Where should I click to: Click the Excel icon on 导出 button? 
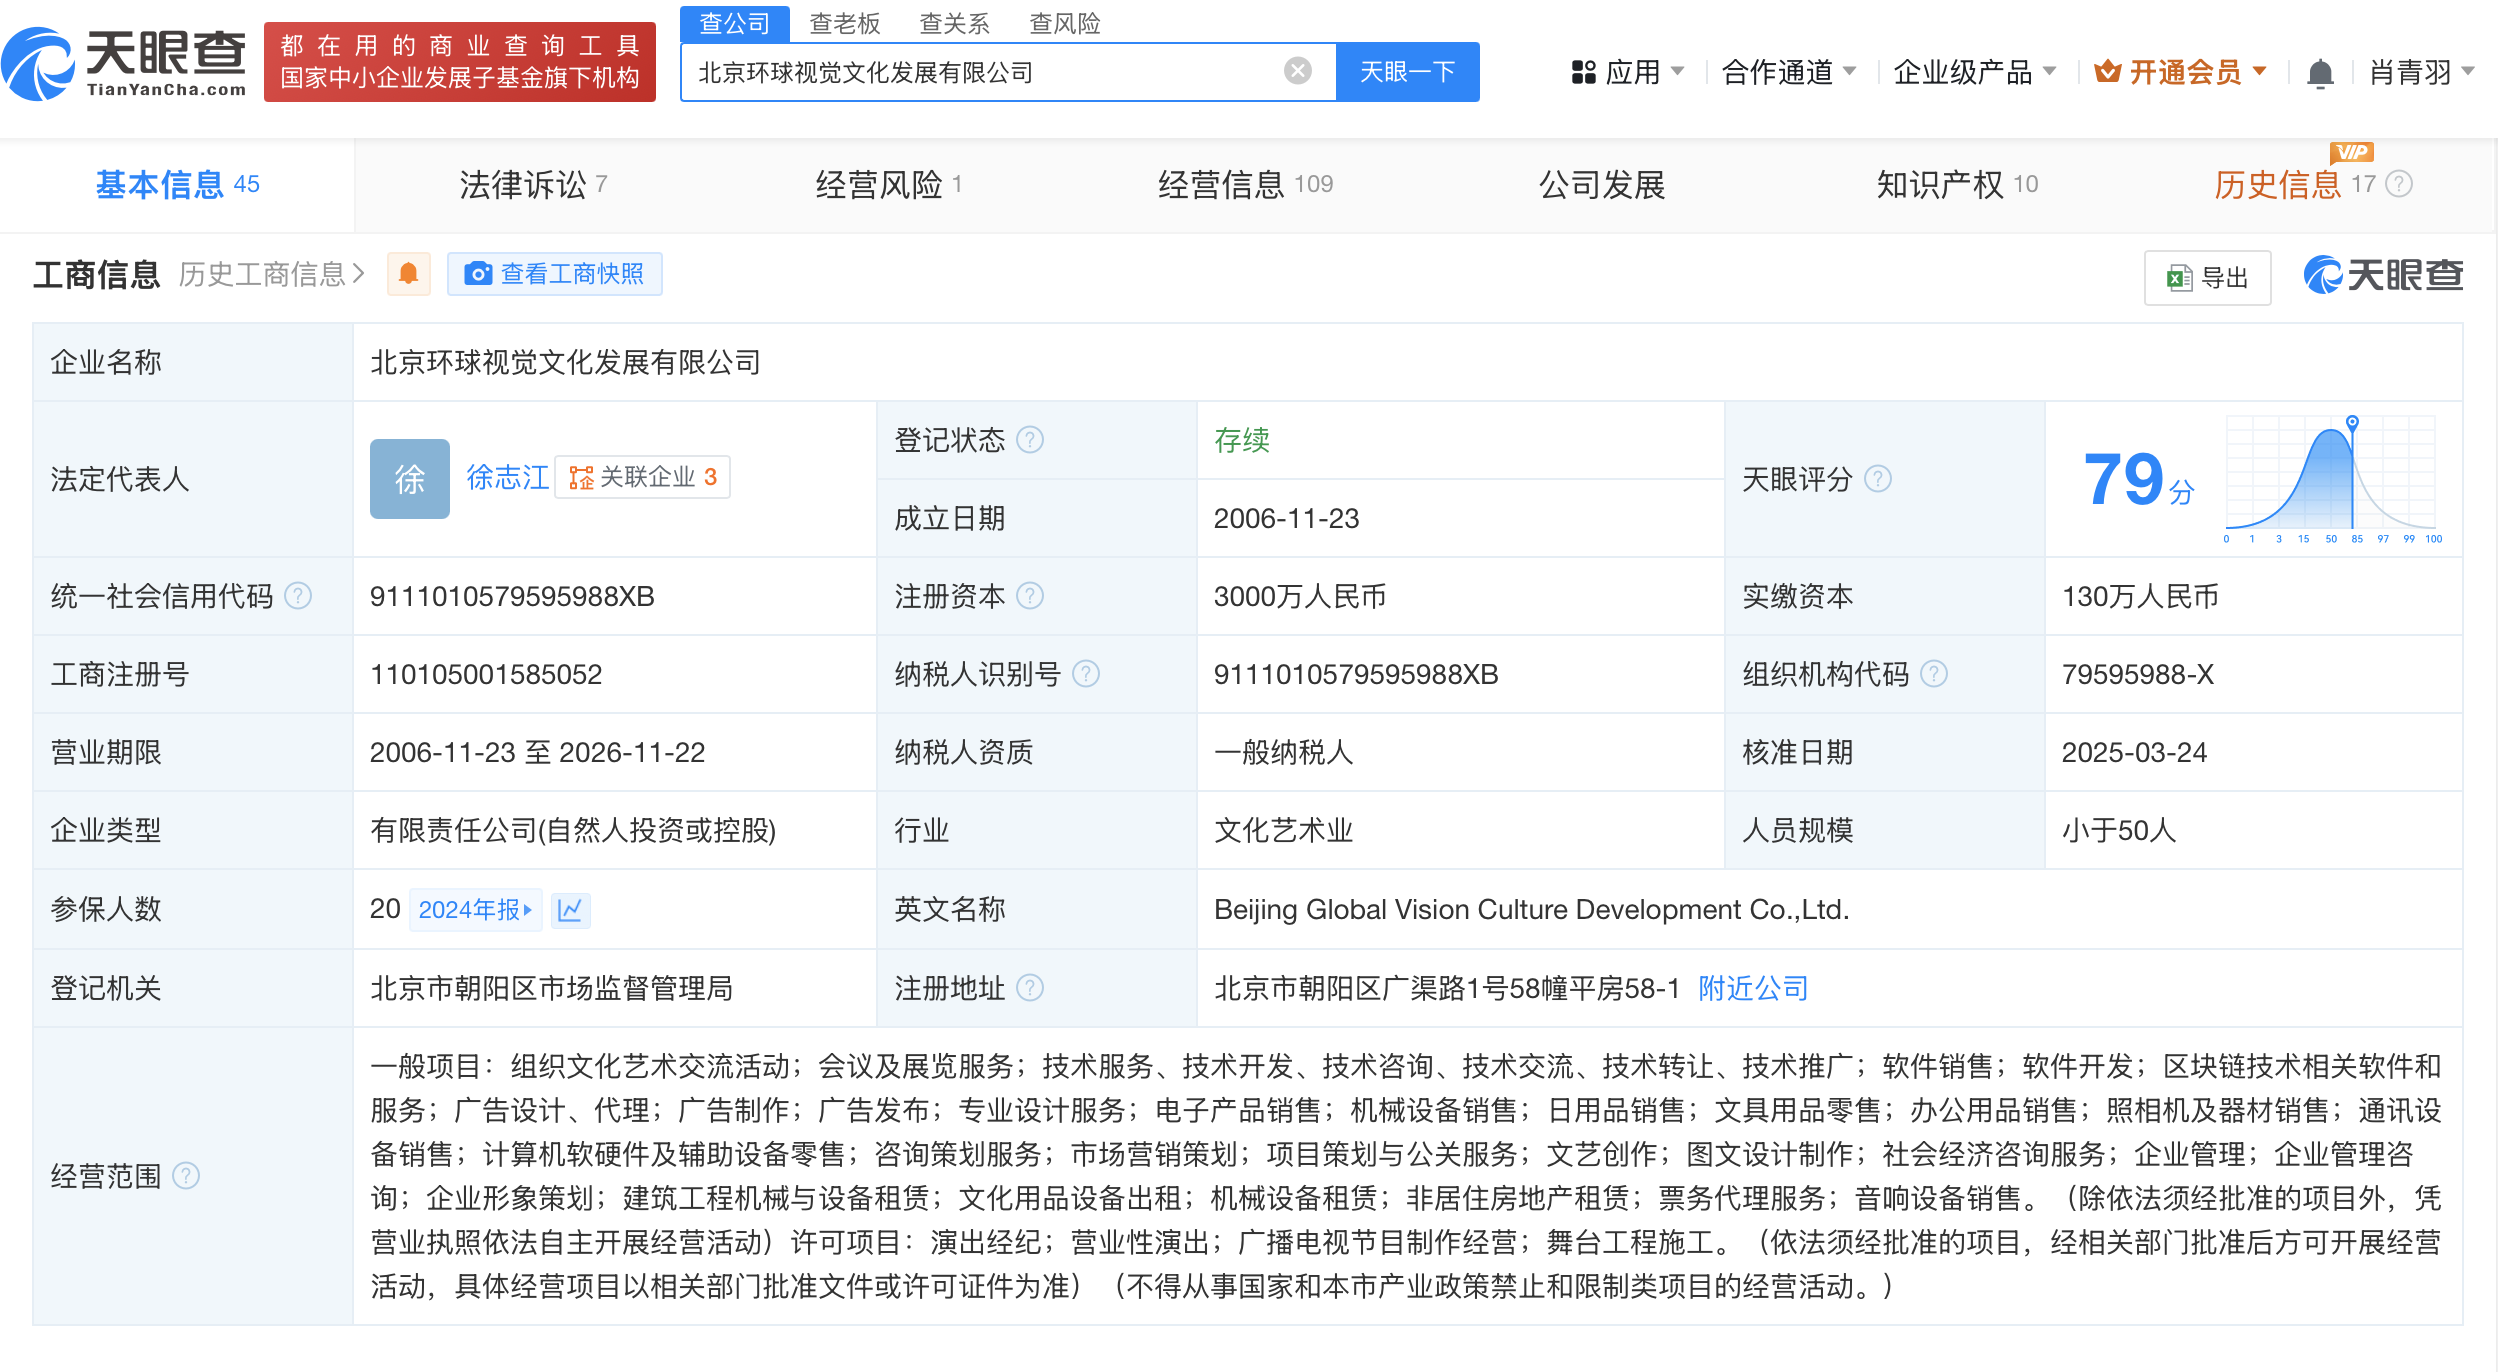[x=2179, y=278]
